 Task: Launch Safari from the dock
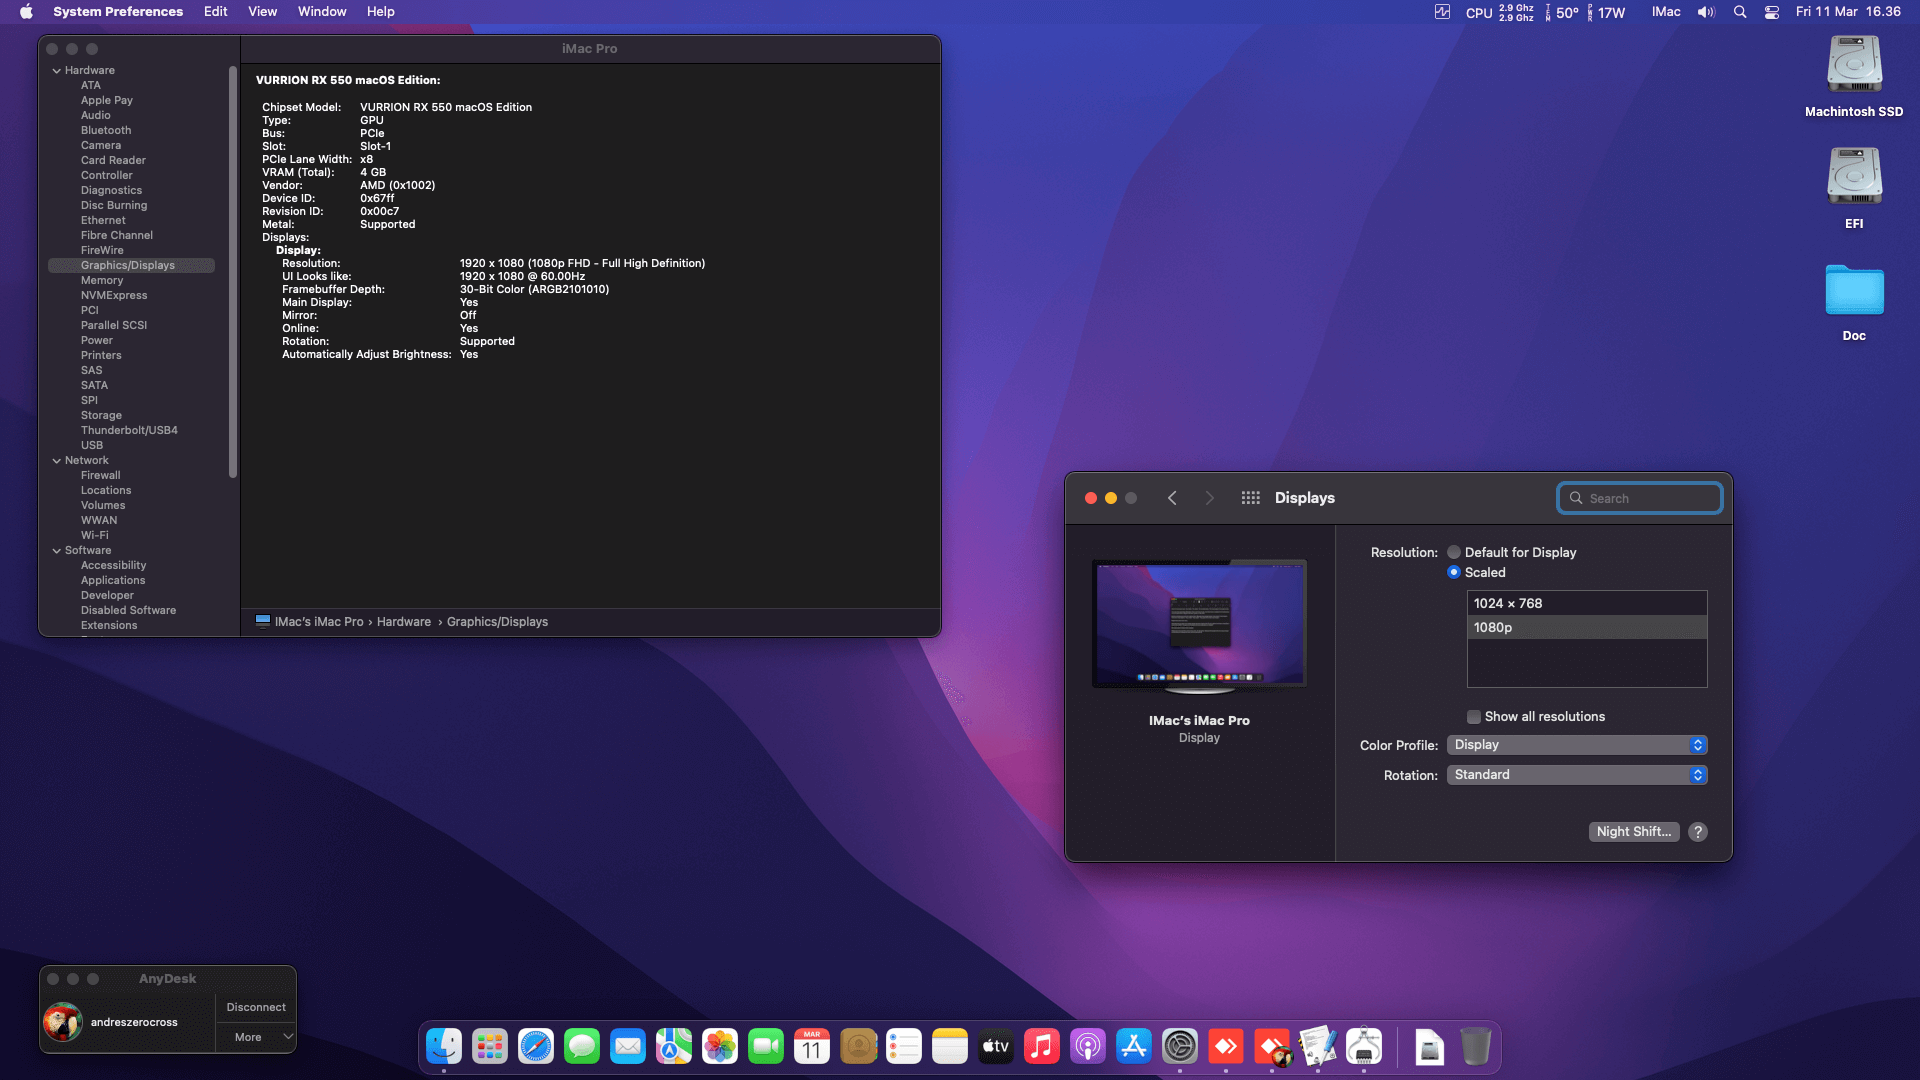(x=536, y=1047)
